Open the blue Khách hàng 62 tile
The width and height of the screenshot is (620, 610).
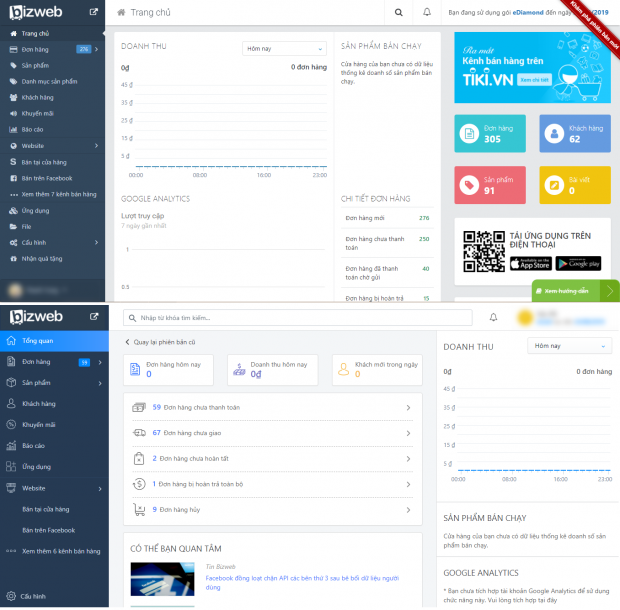point(578,134)
